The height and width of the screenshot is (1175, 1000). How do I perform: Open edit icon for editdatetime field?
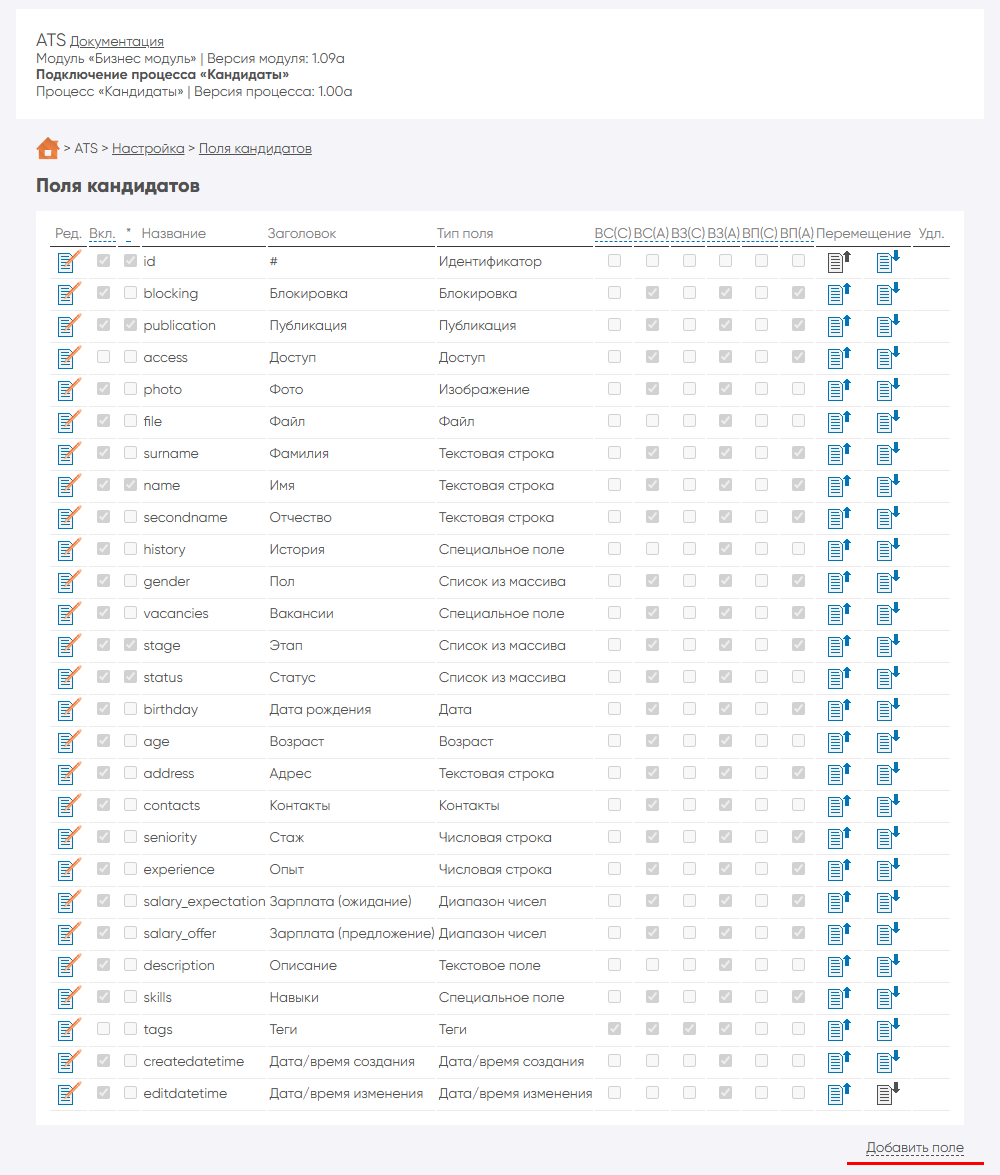[x=68, y=1094]
